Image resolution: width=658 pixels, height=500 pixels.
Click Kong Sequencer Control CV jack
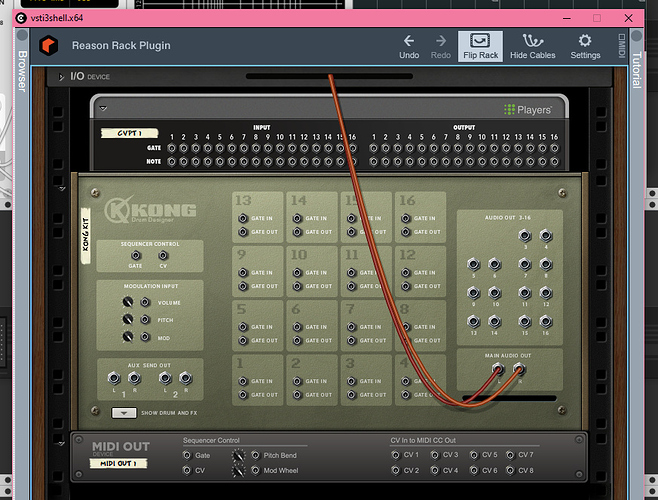click(x=163, y=255)
